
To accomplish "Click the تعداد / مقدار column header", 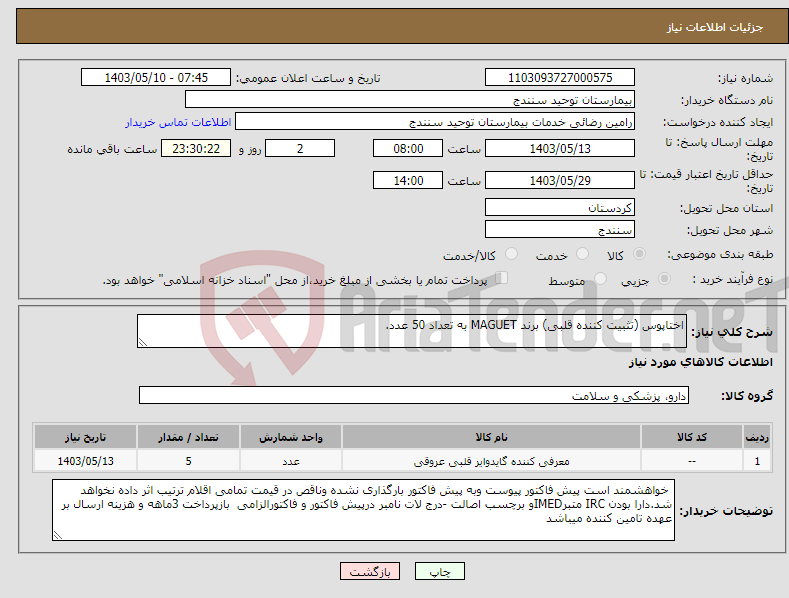I will point(188,437).
